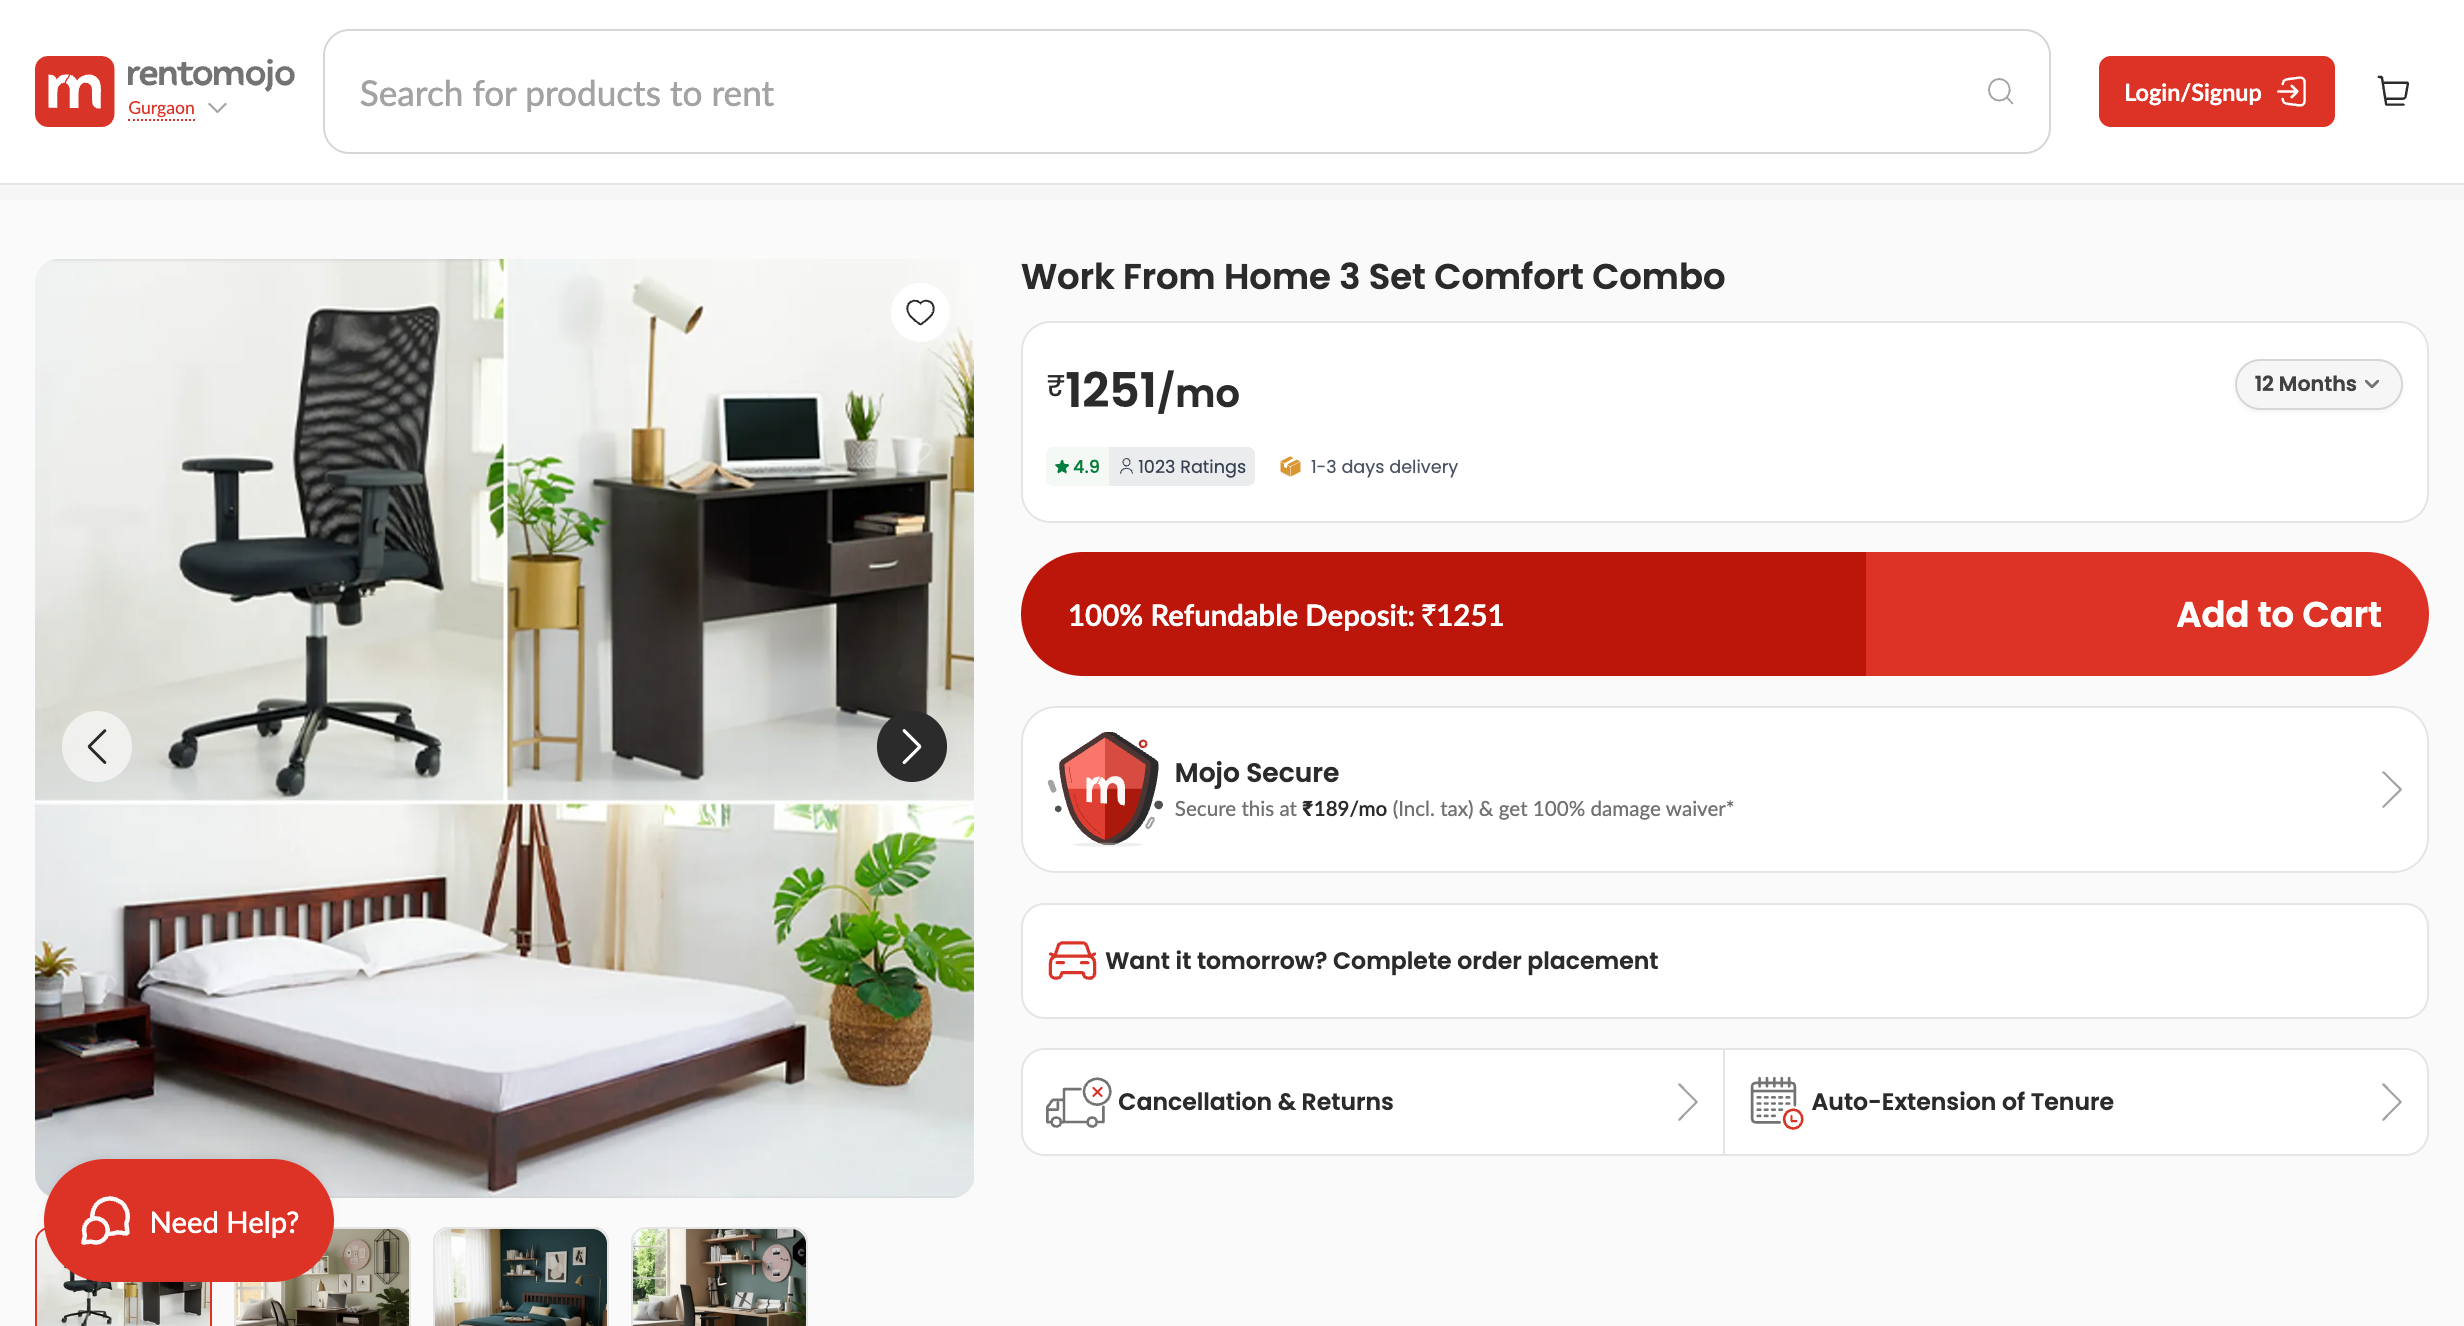Click the Mojo Secure shield icon
Viewport: 2464px width, 1326px height.
1106,790
